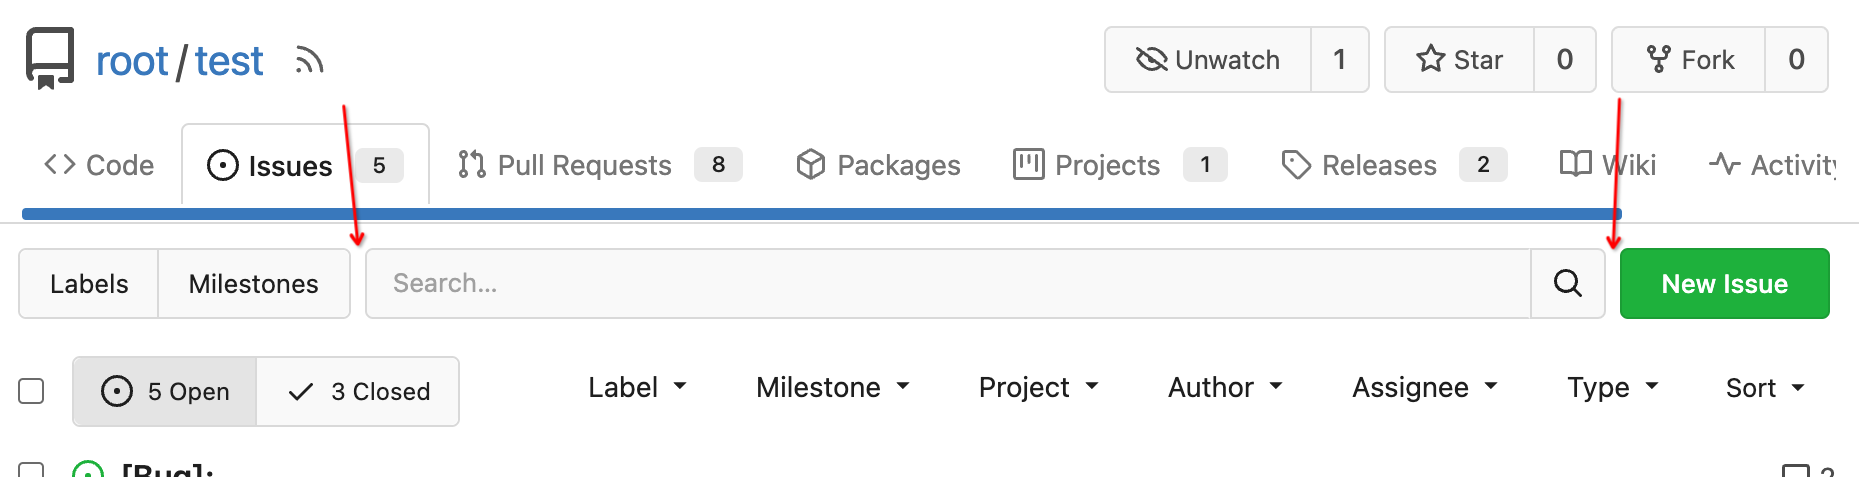Expand the Label filter dropdown

(x=637, y=388)
